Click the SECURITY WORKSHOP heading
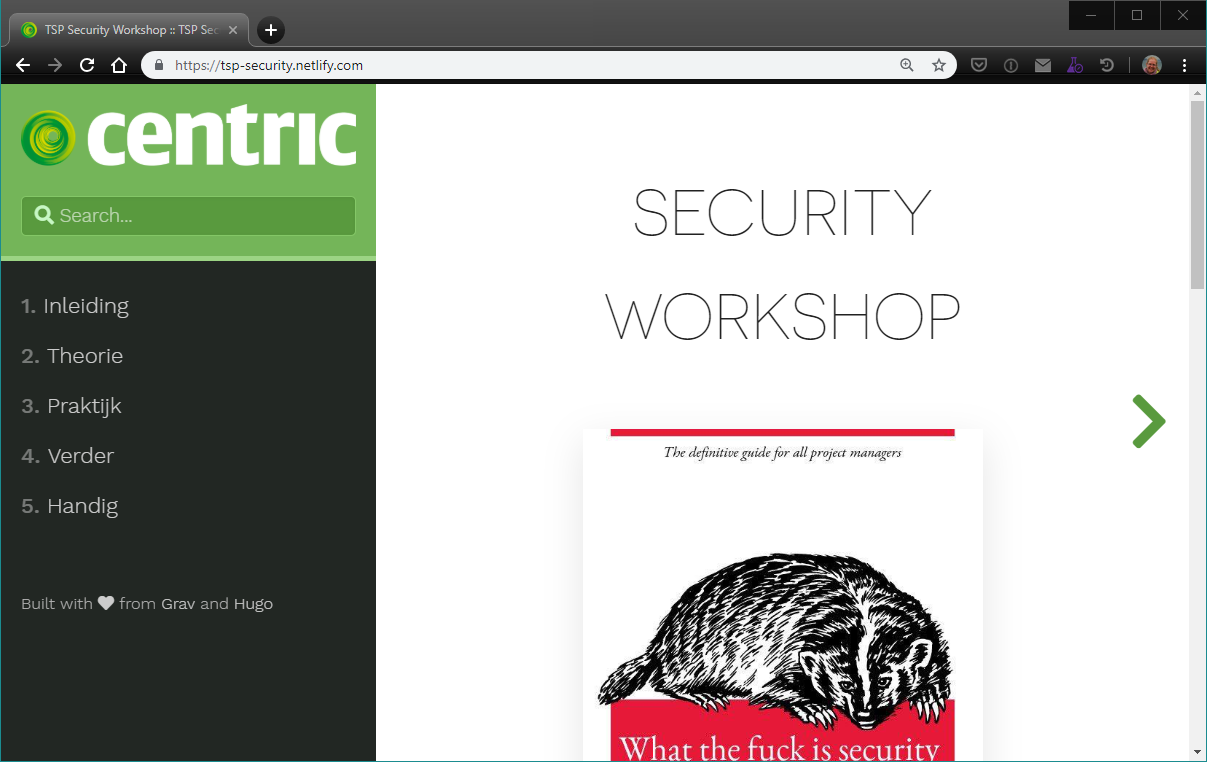The image size is (1207, 762). (x=782, y=265)
